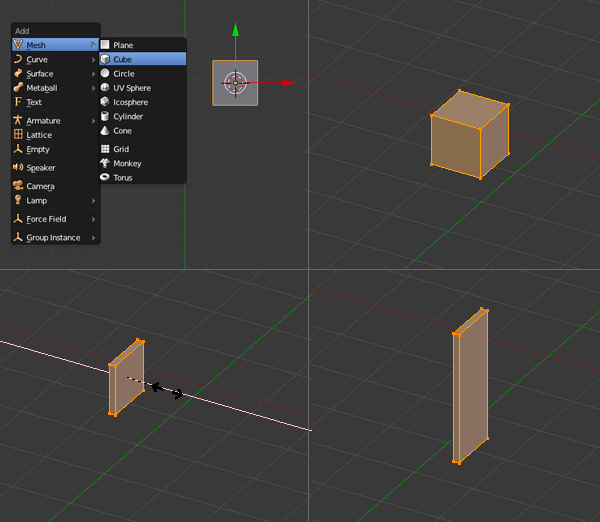Click the Cylinder icon

[105, 116]
